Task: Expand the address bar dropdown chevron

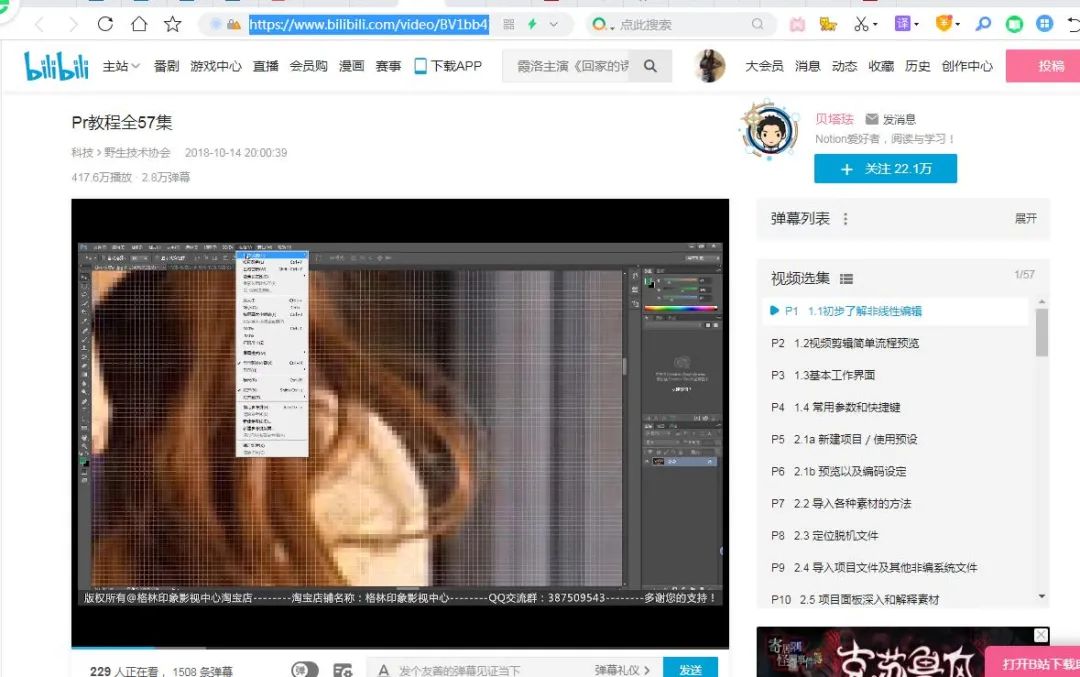Action: tap(553, 25)
